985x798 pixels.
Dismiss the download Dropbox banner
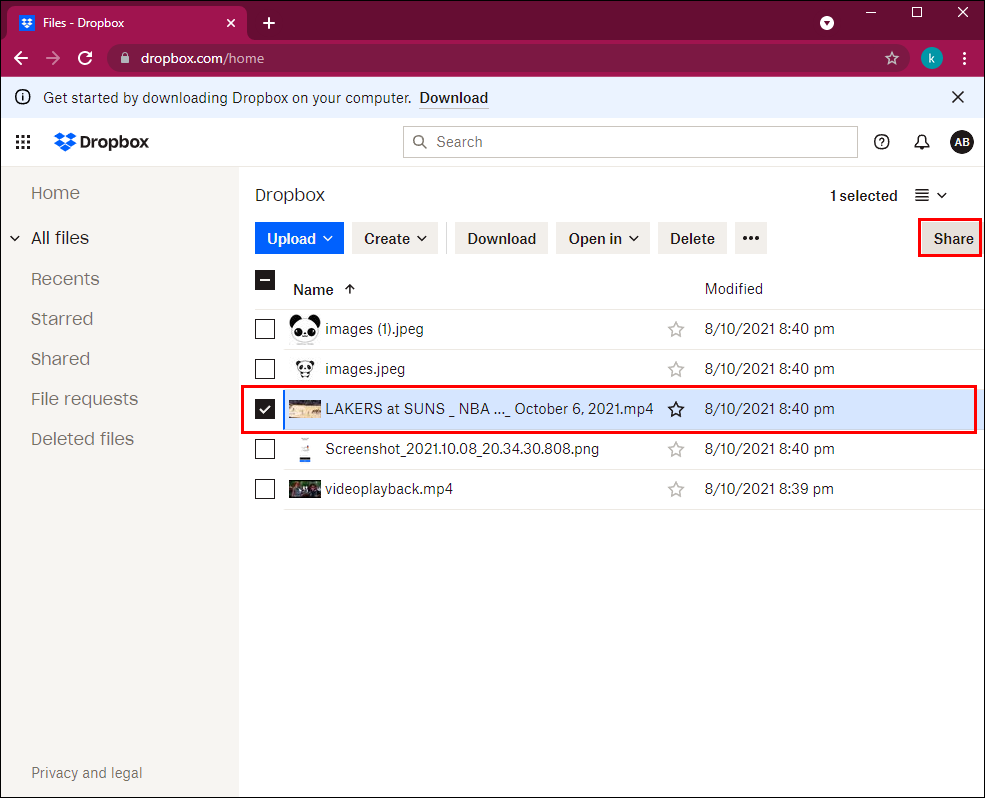957,97
